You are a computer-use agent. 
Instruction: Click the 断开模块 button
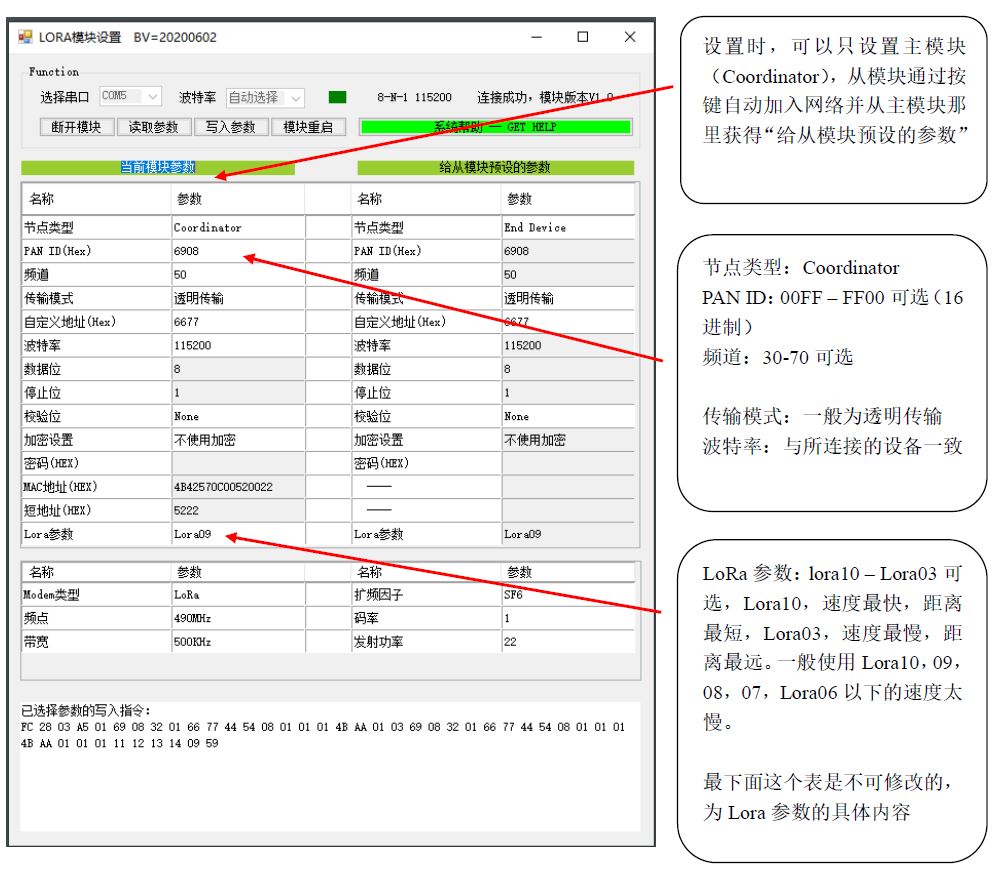[77, 127]
